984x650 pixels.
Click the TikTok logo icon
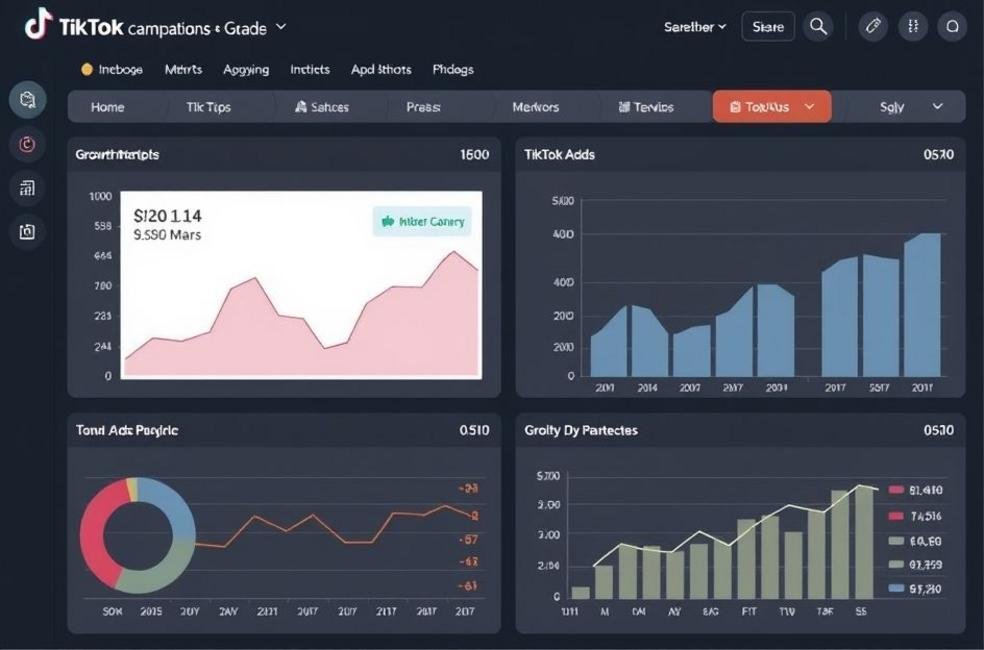click(x=38, y=26)
